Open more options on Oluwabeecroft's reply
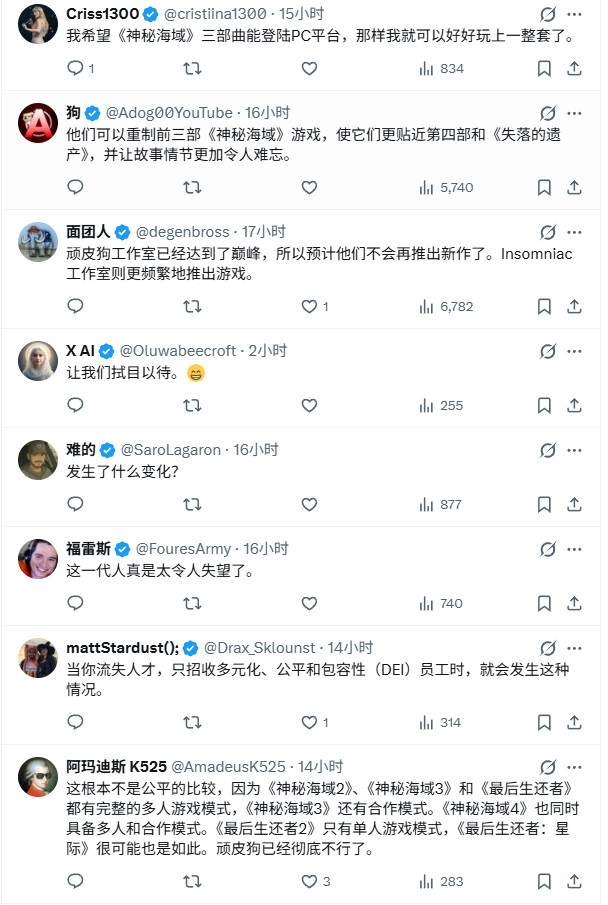608x905 pixels. click(573, 350)
